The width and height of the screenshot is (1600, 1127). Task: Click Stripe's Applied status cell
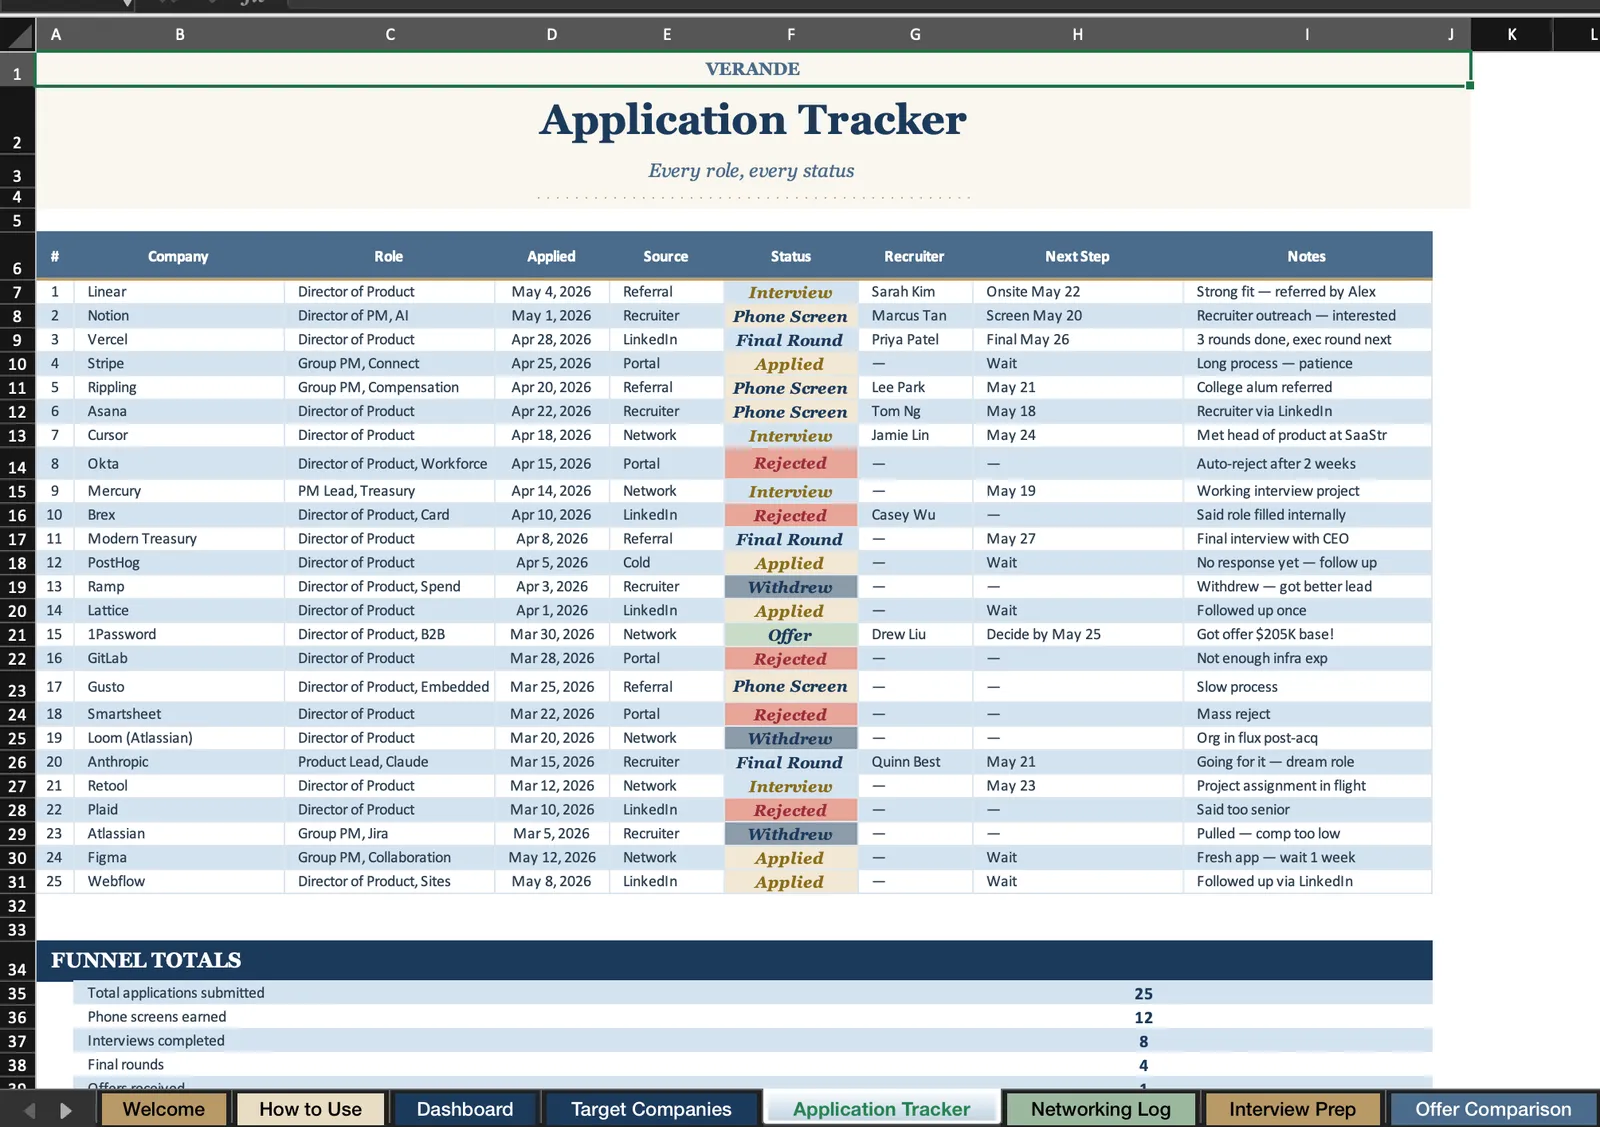pos(790,364)
